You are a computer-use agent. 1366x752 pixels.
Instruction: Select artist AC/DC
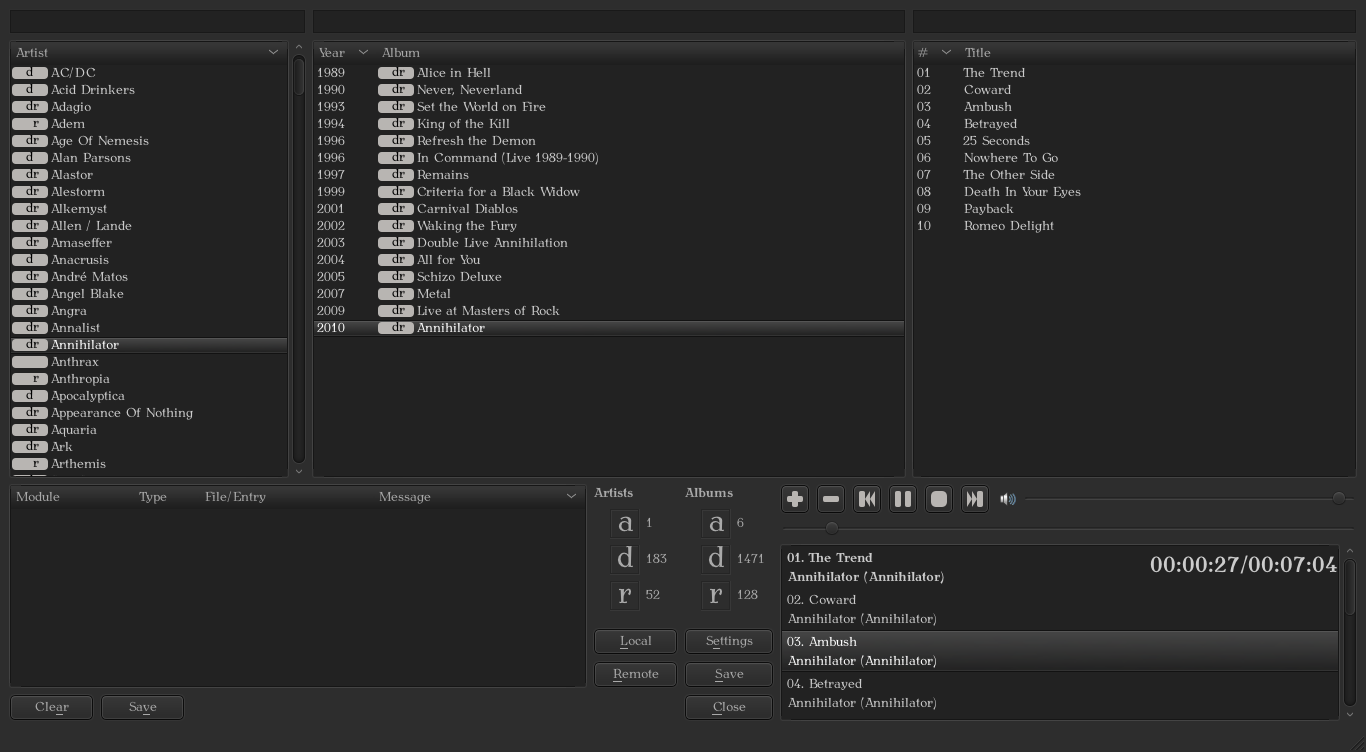click(x=149, y=72)
